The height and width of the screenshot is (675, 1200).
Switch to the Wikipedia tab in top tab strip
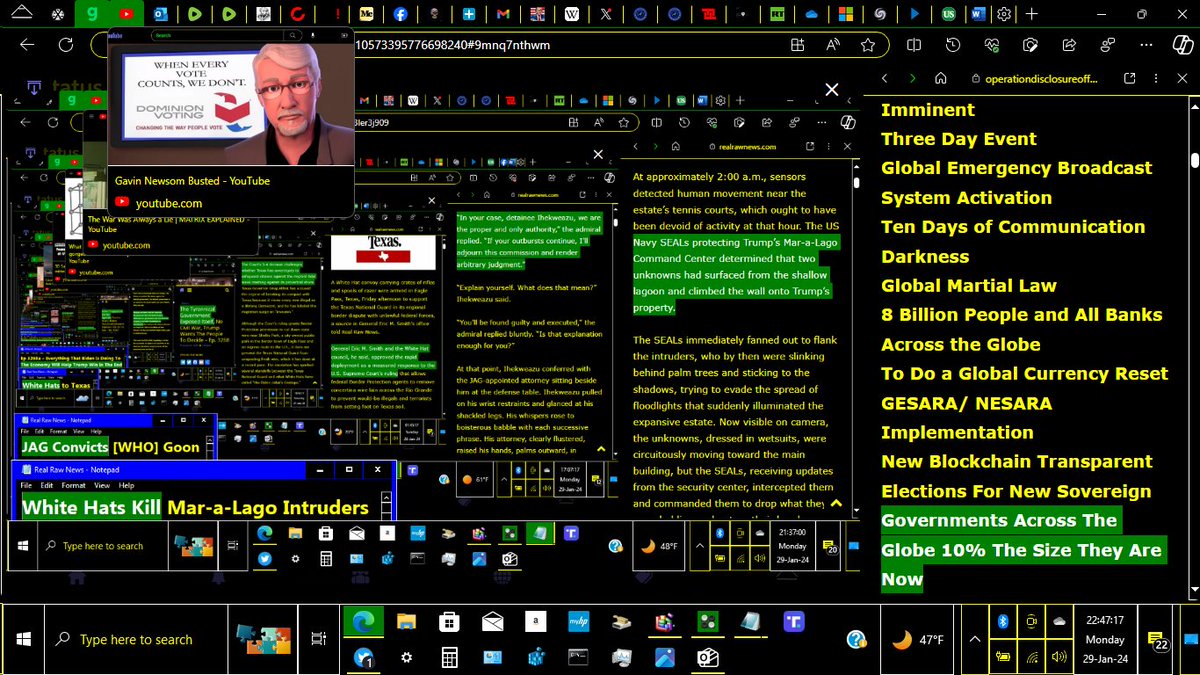point(572,14)
